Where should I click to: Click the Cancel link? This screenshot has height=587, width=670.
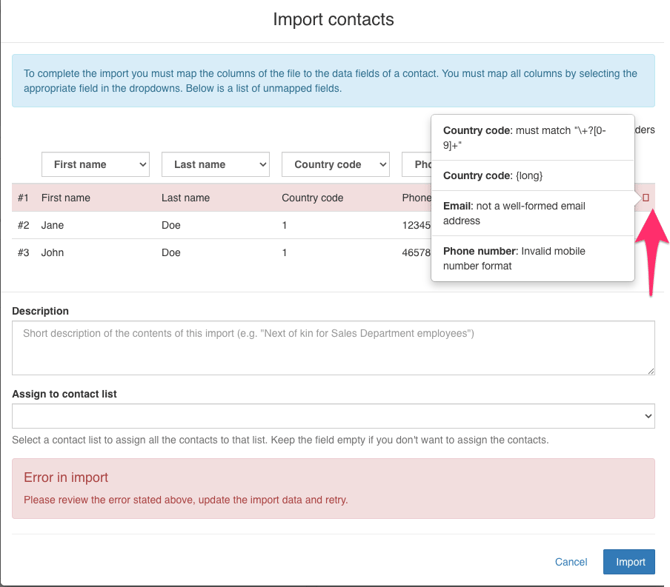click(570, 562)
